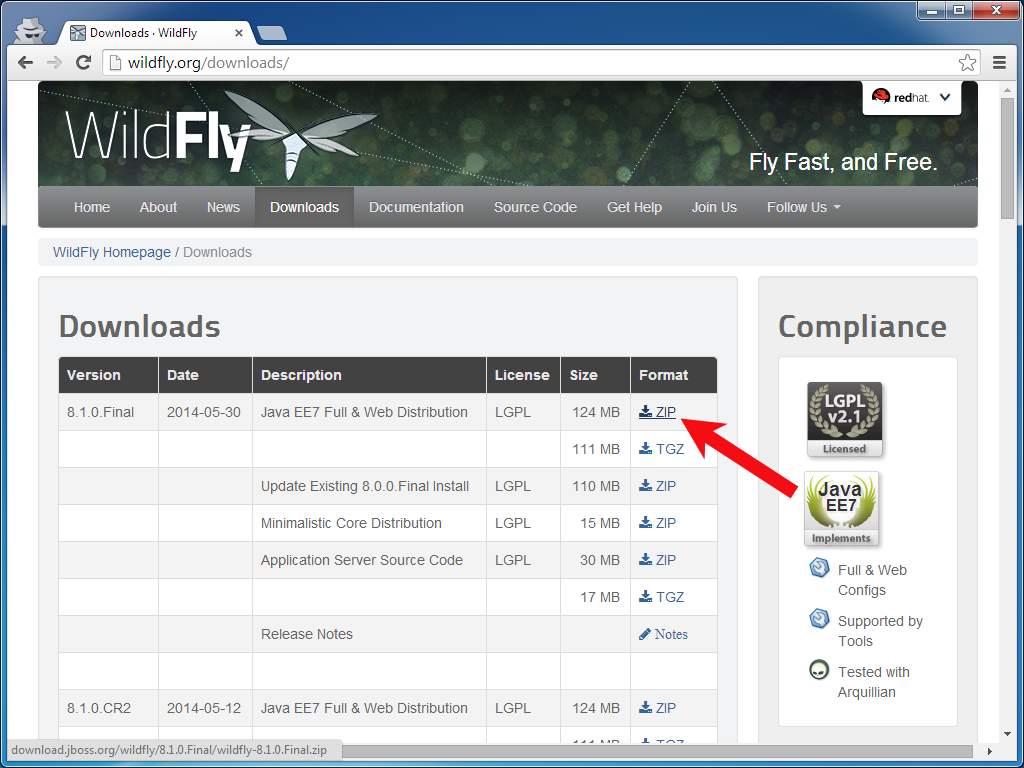Reload the page with the refresh icon

click(83, 63)
